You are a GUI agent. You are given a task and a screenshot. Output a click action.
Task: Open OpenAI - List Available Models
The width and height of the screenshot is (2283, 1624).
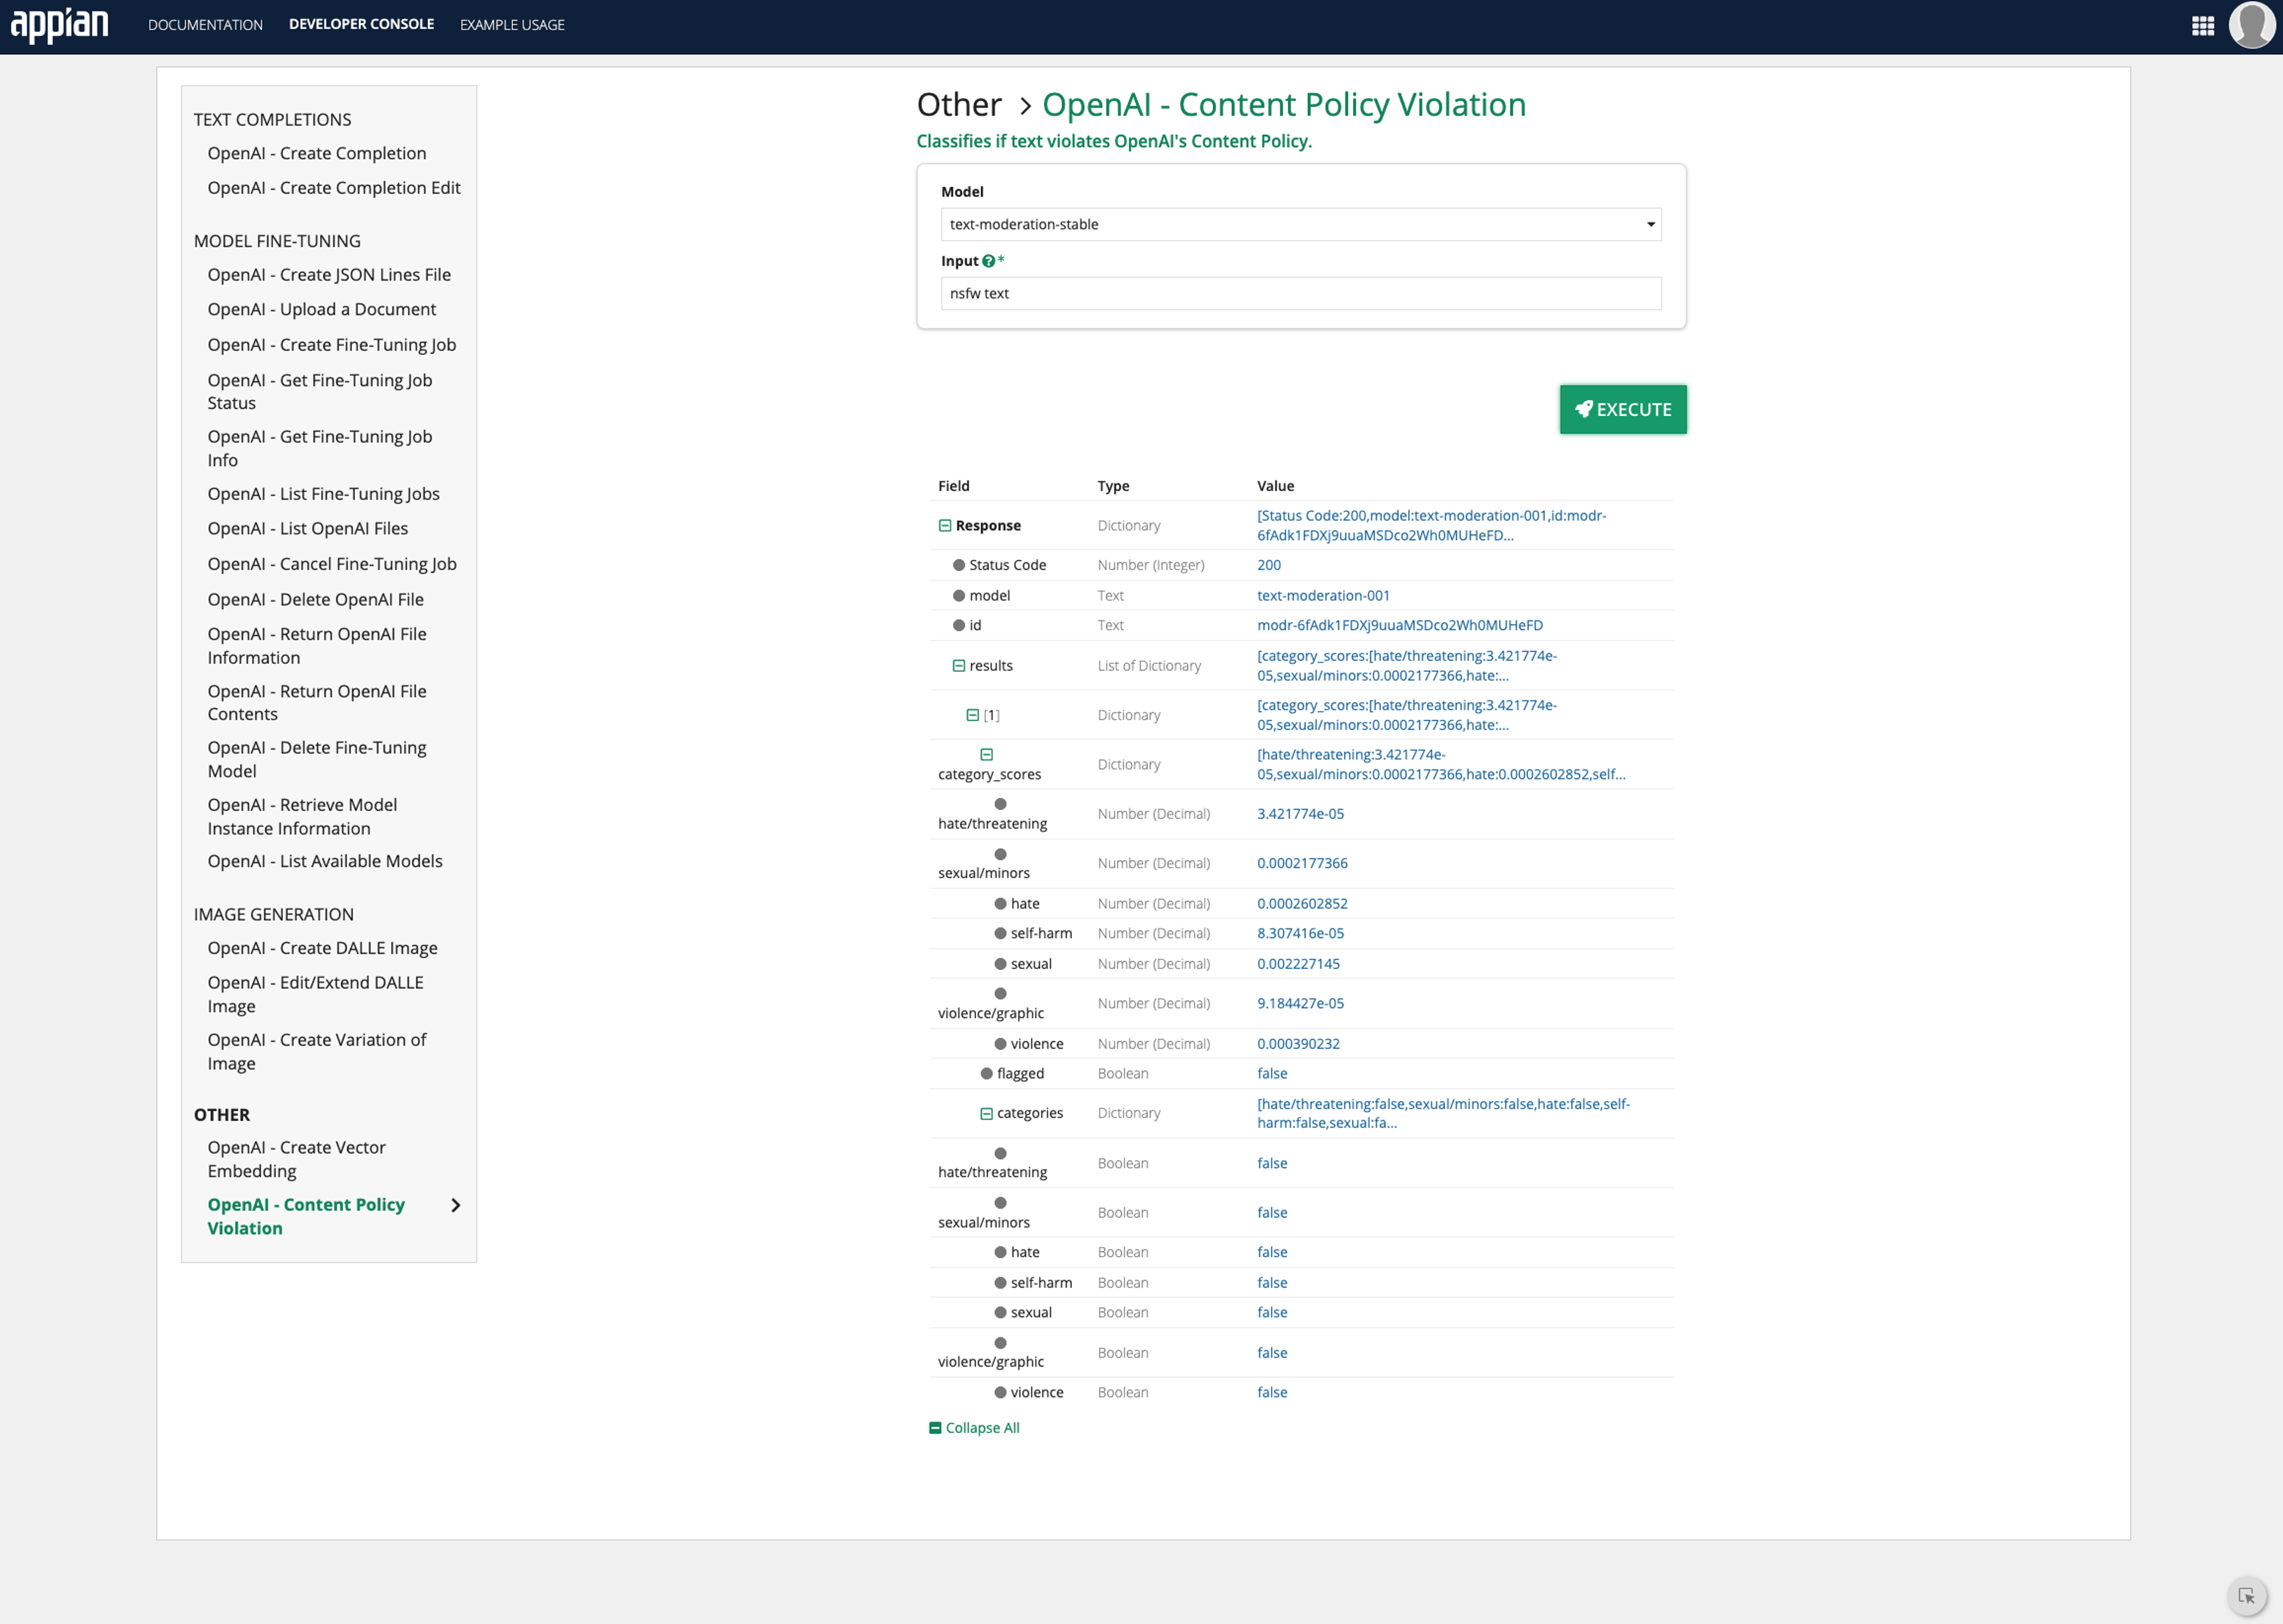coord(325,862)
